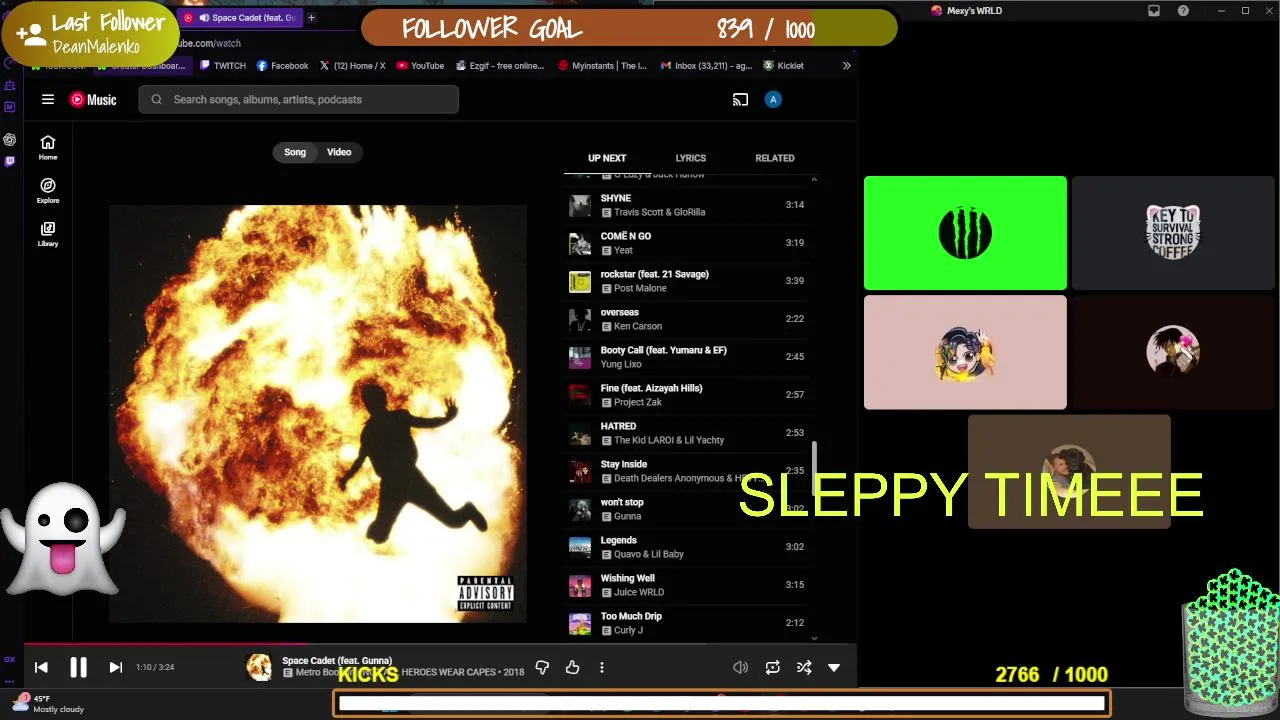The height and width of the screenshot is (720, 1280).
Task: Click the rockstar yellow album thumbnail
Action: pos(580,281)
